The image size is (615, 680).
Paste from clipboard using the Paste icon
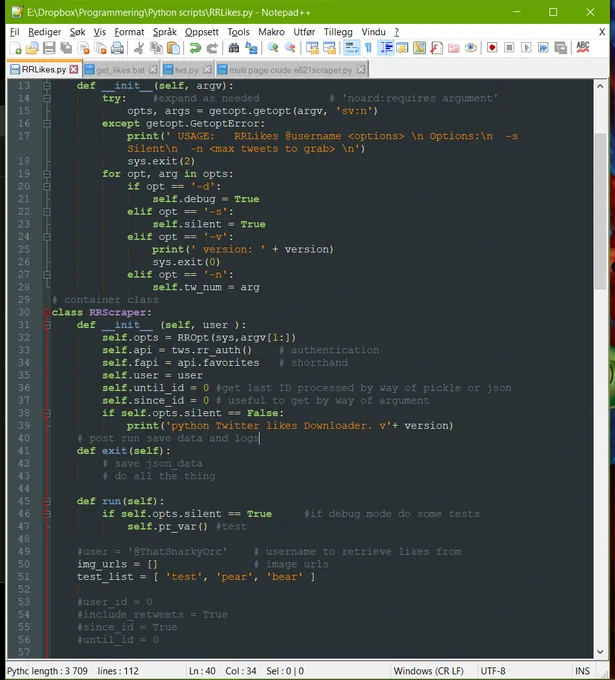(173, 48)
